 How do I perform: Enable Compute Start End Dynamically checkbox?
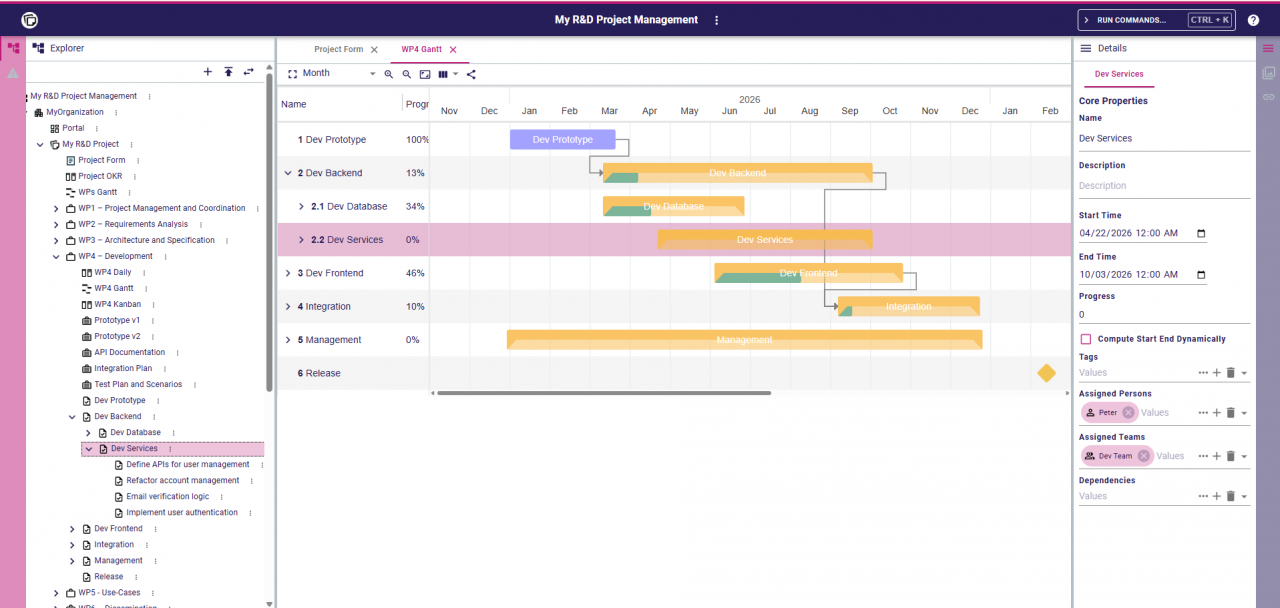[1085, 339]
